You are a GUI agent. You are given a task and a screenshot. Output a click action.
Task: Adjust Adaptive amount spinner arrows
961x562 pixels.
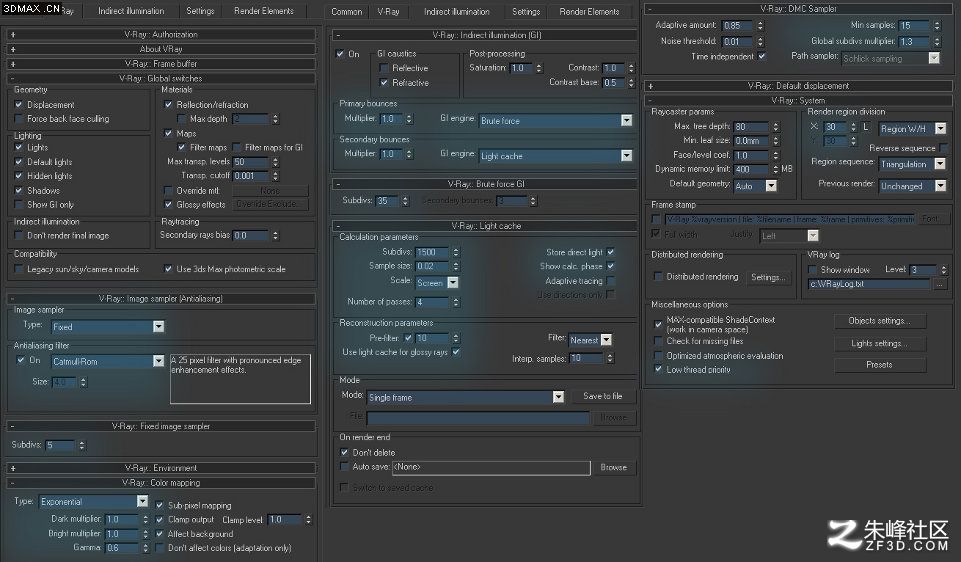(x=760, y=26)
